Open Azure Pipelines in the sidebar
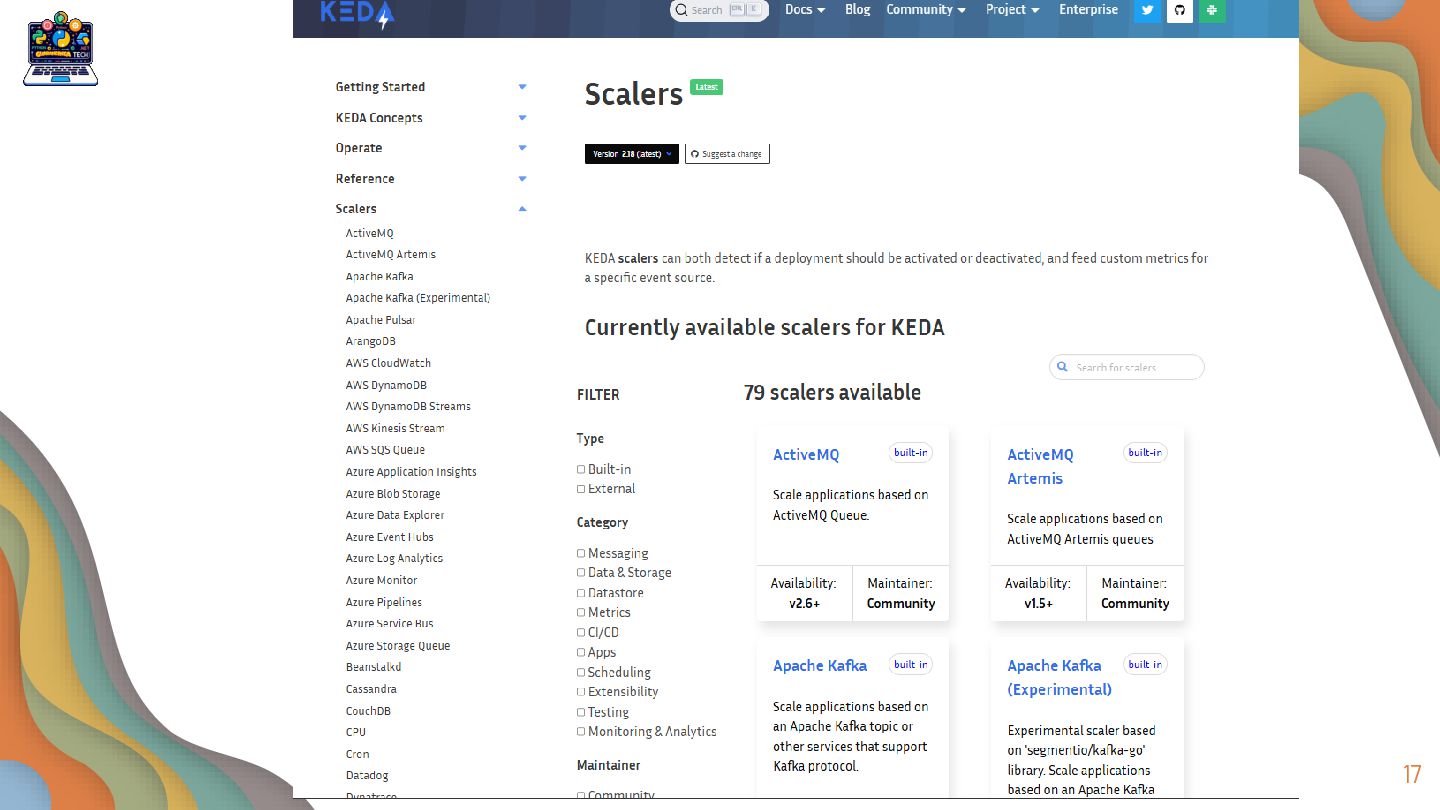This screenshot has height=810, width=1440. [x=384, y=602]
